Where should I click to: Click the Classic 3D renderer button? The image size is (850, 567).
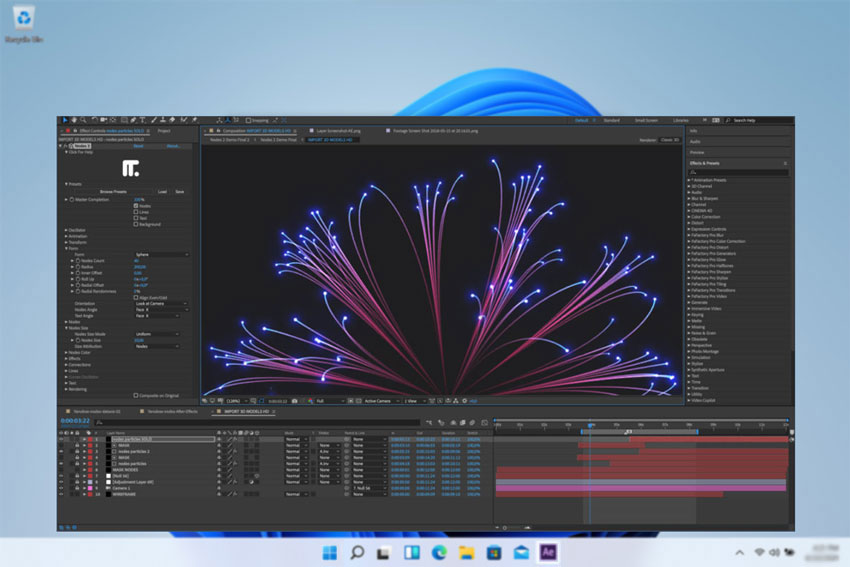(669, 140)
